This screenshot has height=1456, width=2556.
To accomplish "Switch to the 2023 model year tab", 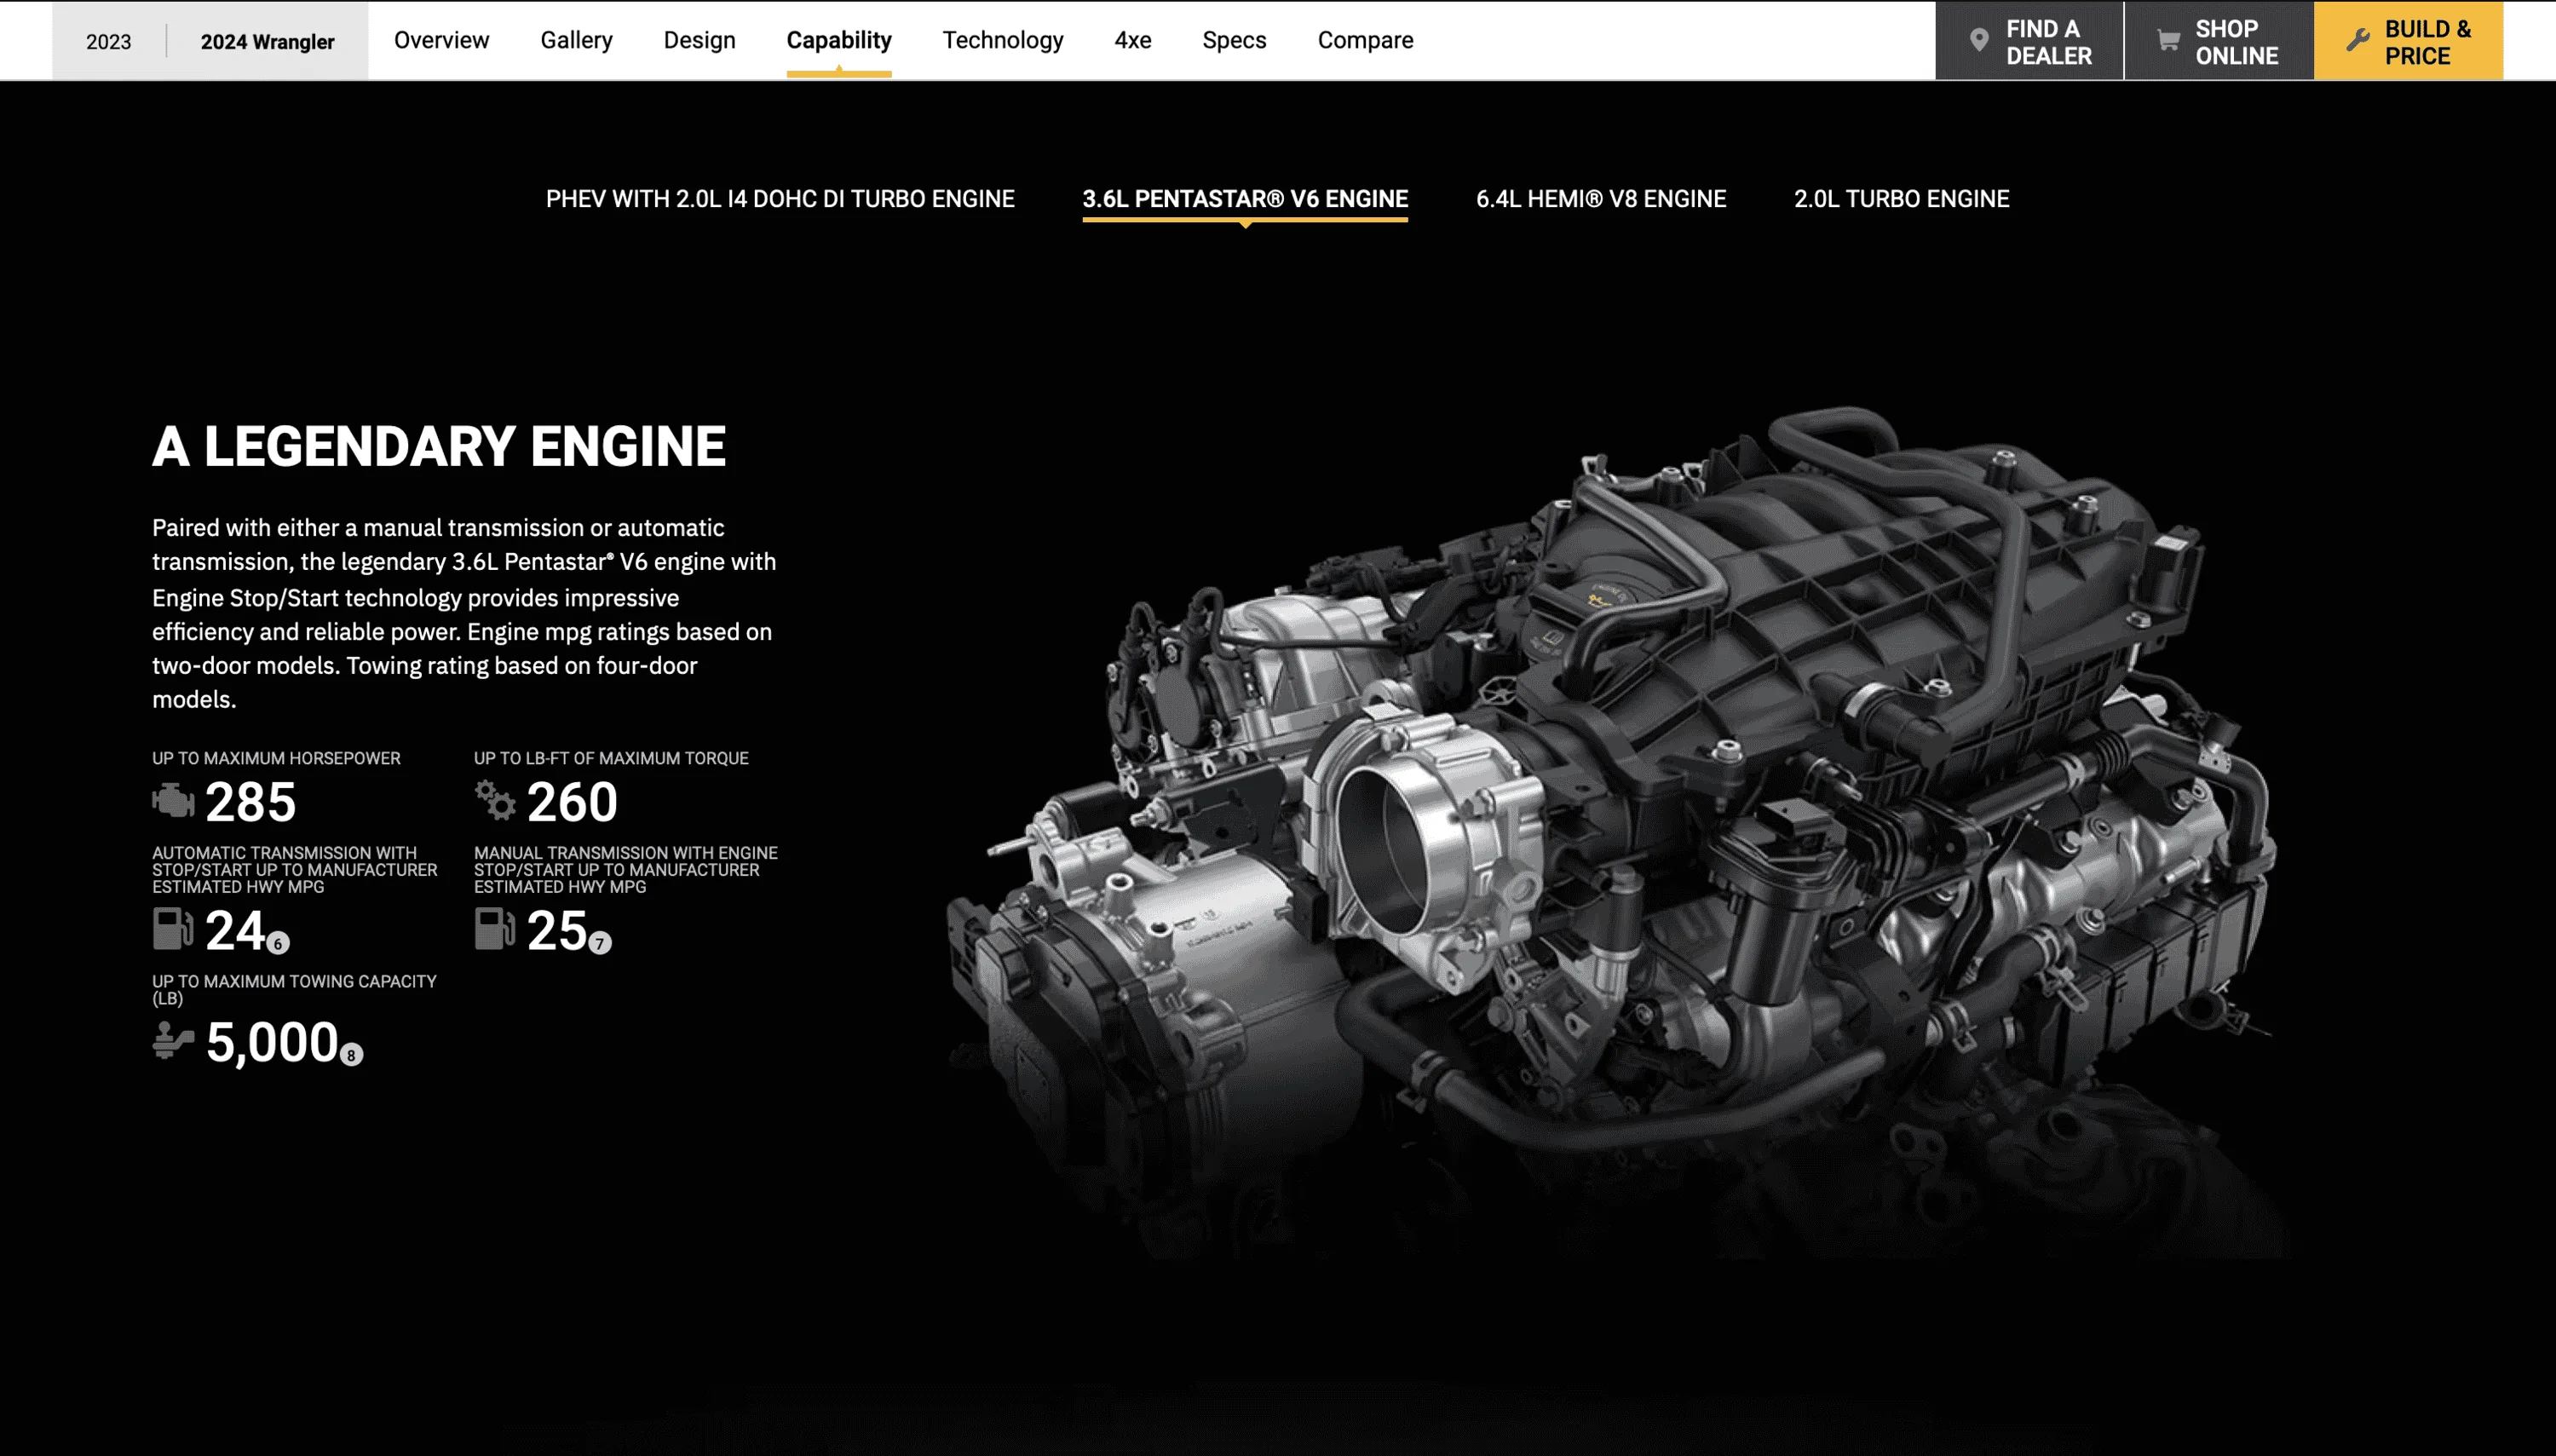I will coord(108,42).
